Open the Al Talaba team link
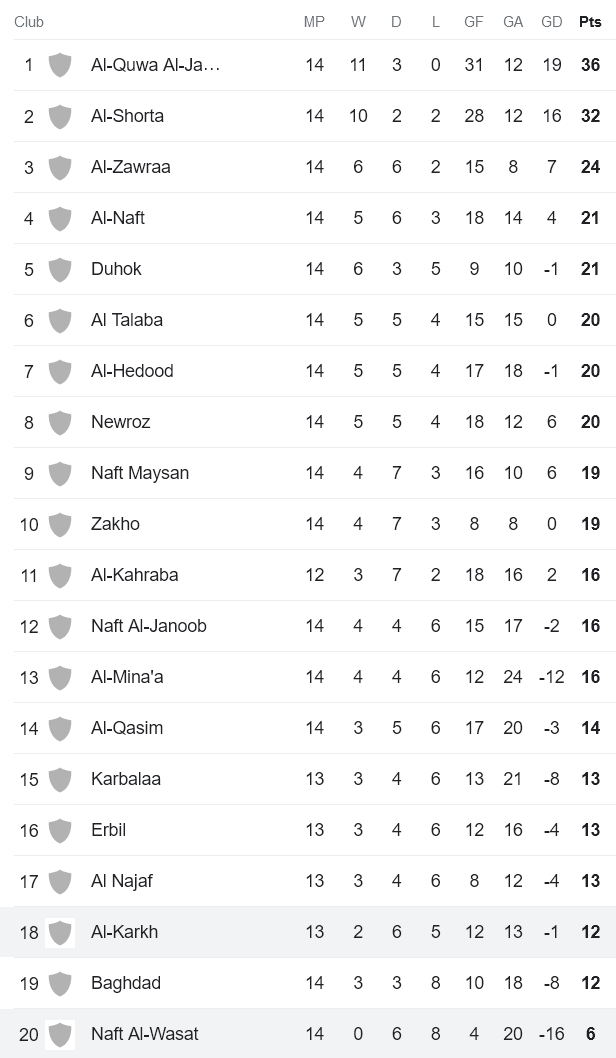Viewport: 616px width, 1058px height. (127, 320)
